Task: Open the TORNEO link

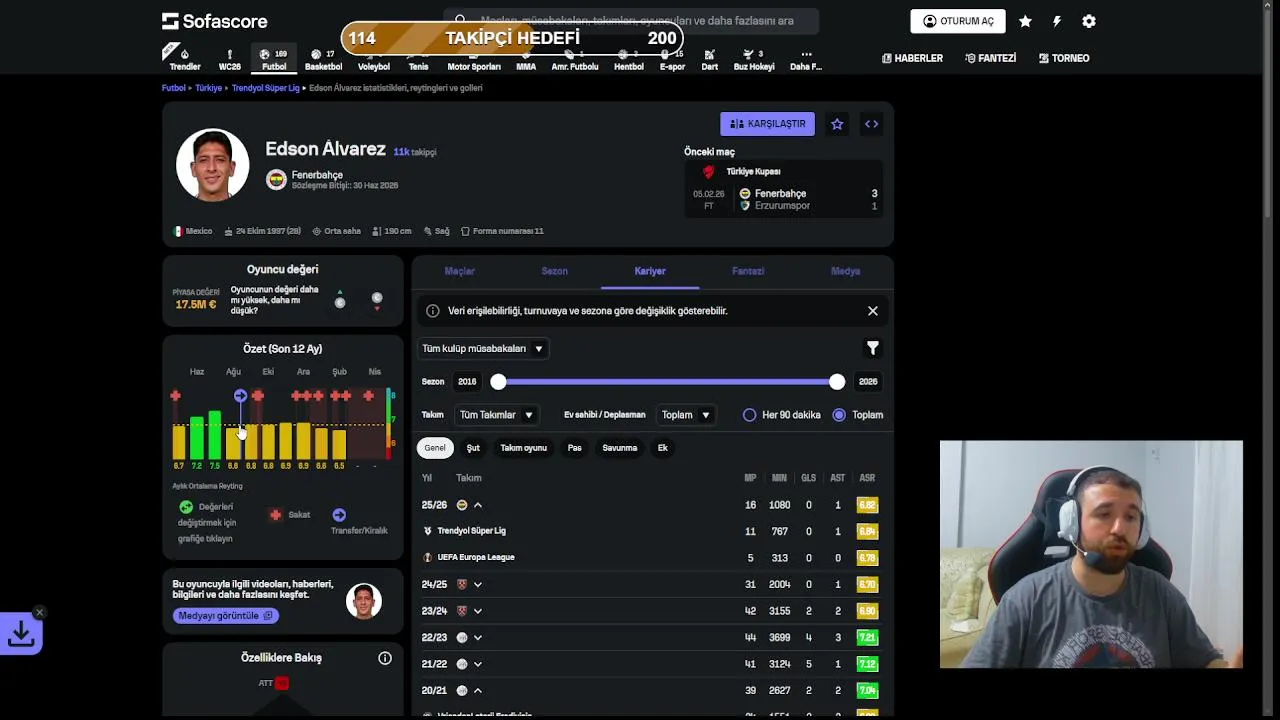Action: (x=1064, y=58)
